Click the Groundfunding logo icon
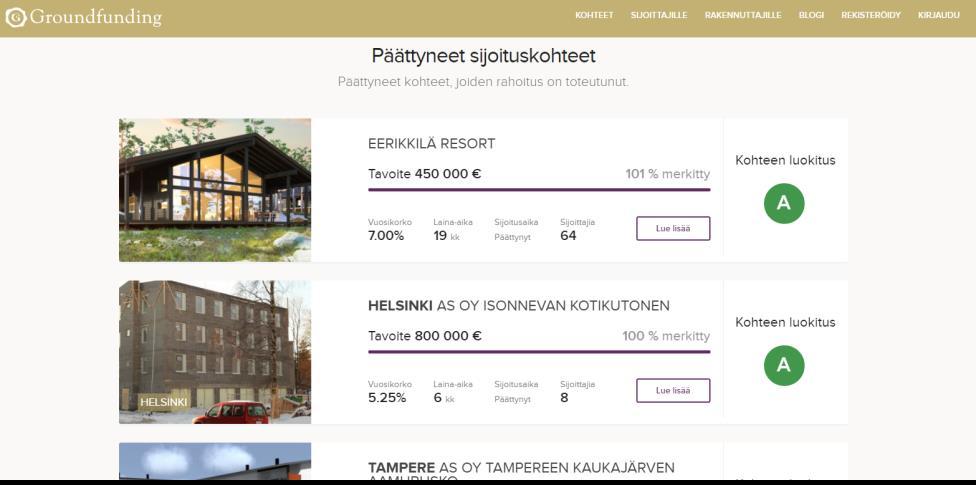The height and width of the screenshot is (485, 976). 16,17
